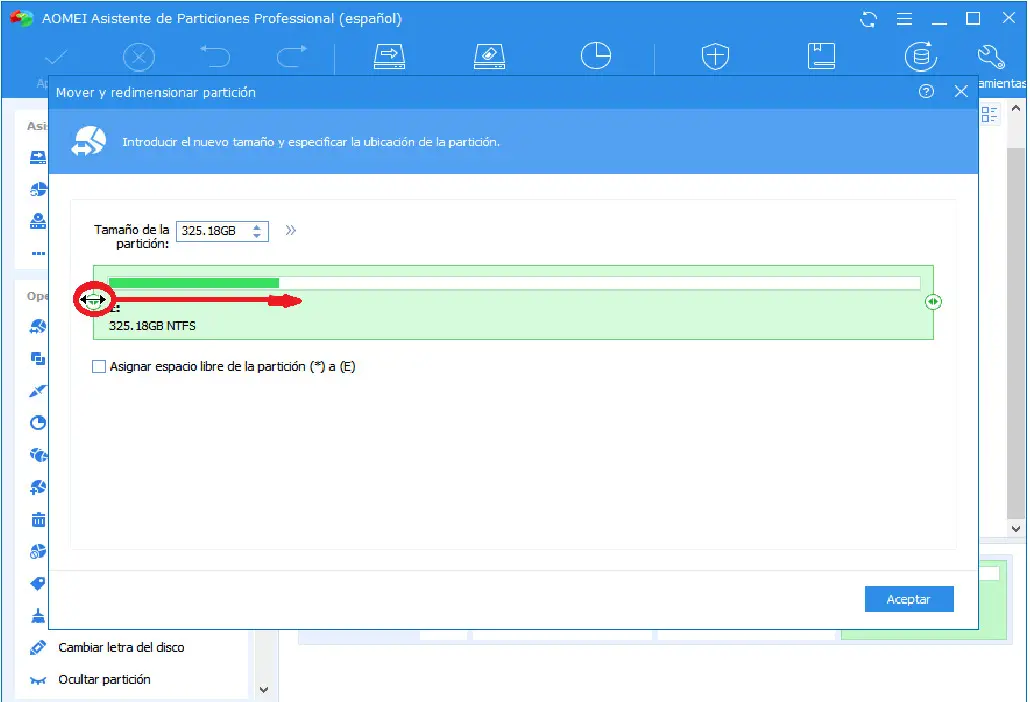Click the main window scrollbar up arrow

1016,108
